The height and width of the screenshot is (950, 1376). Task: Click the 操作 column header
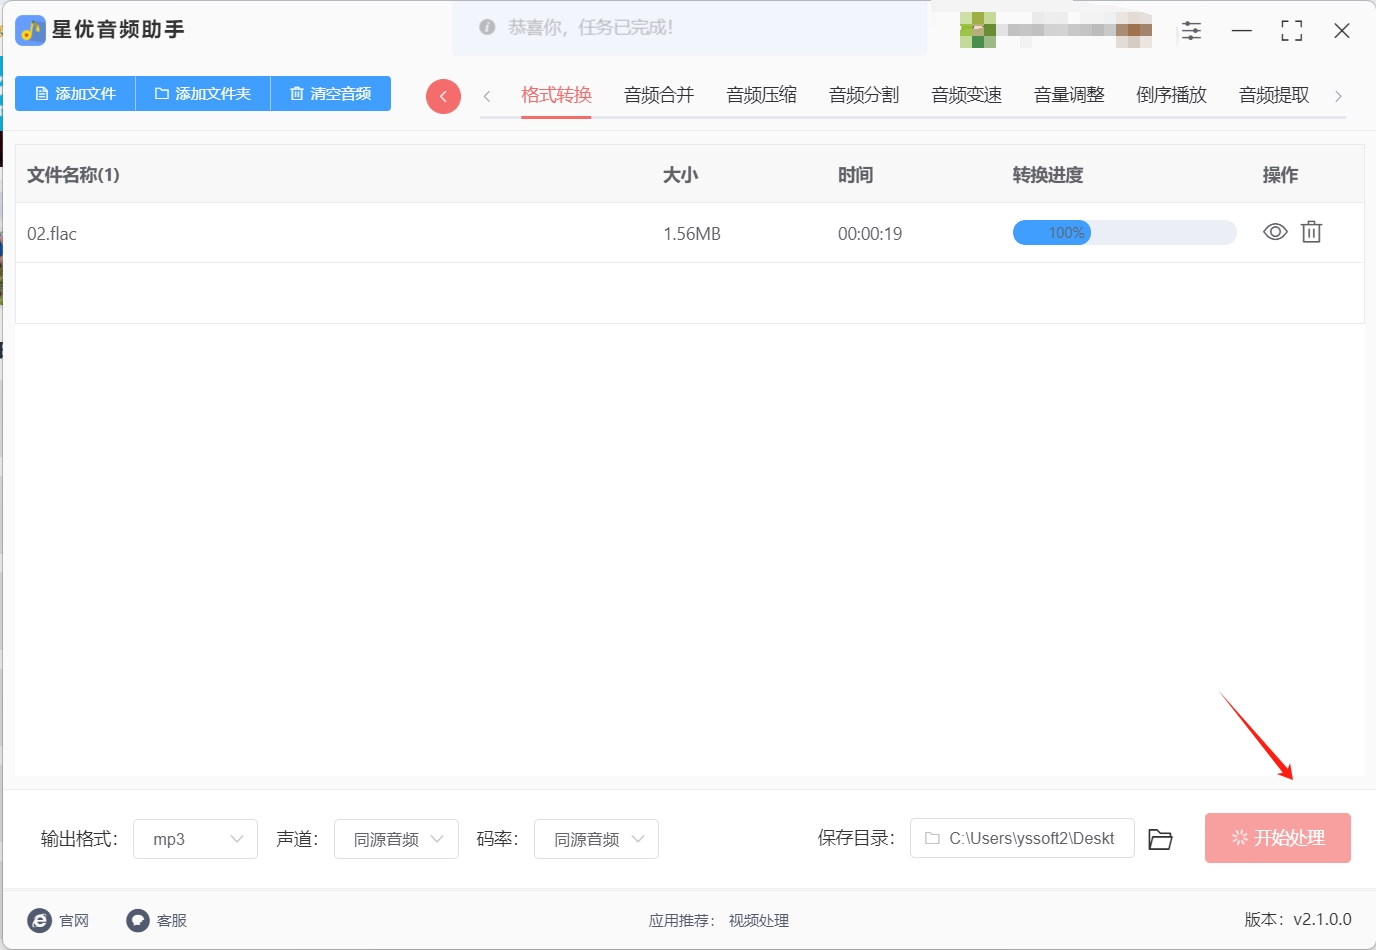click(x=1280, y=175)
